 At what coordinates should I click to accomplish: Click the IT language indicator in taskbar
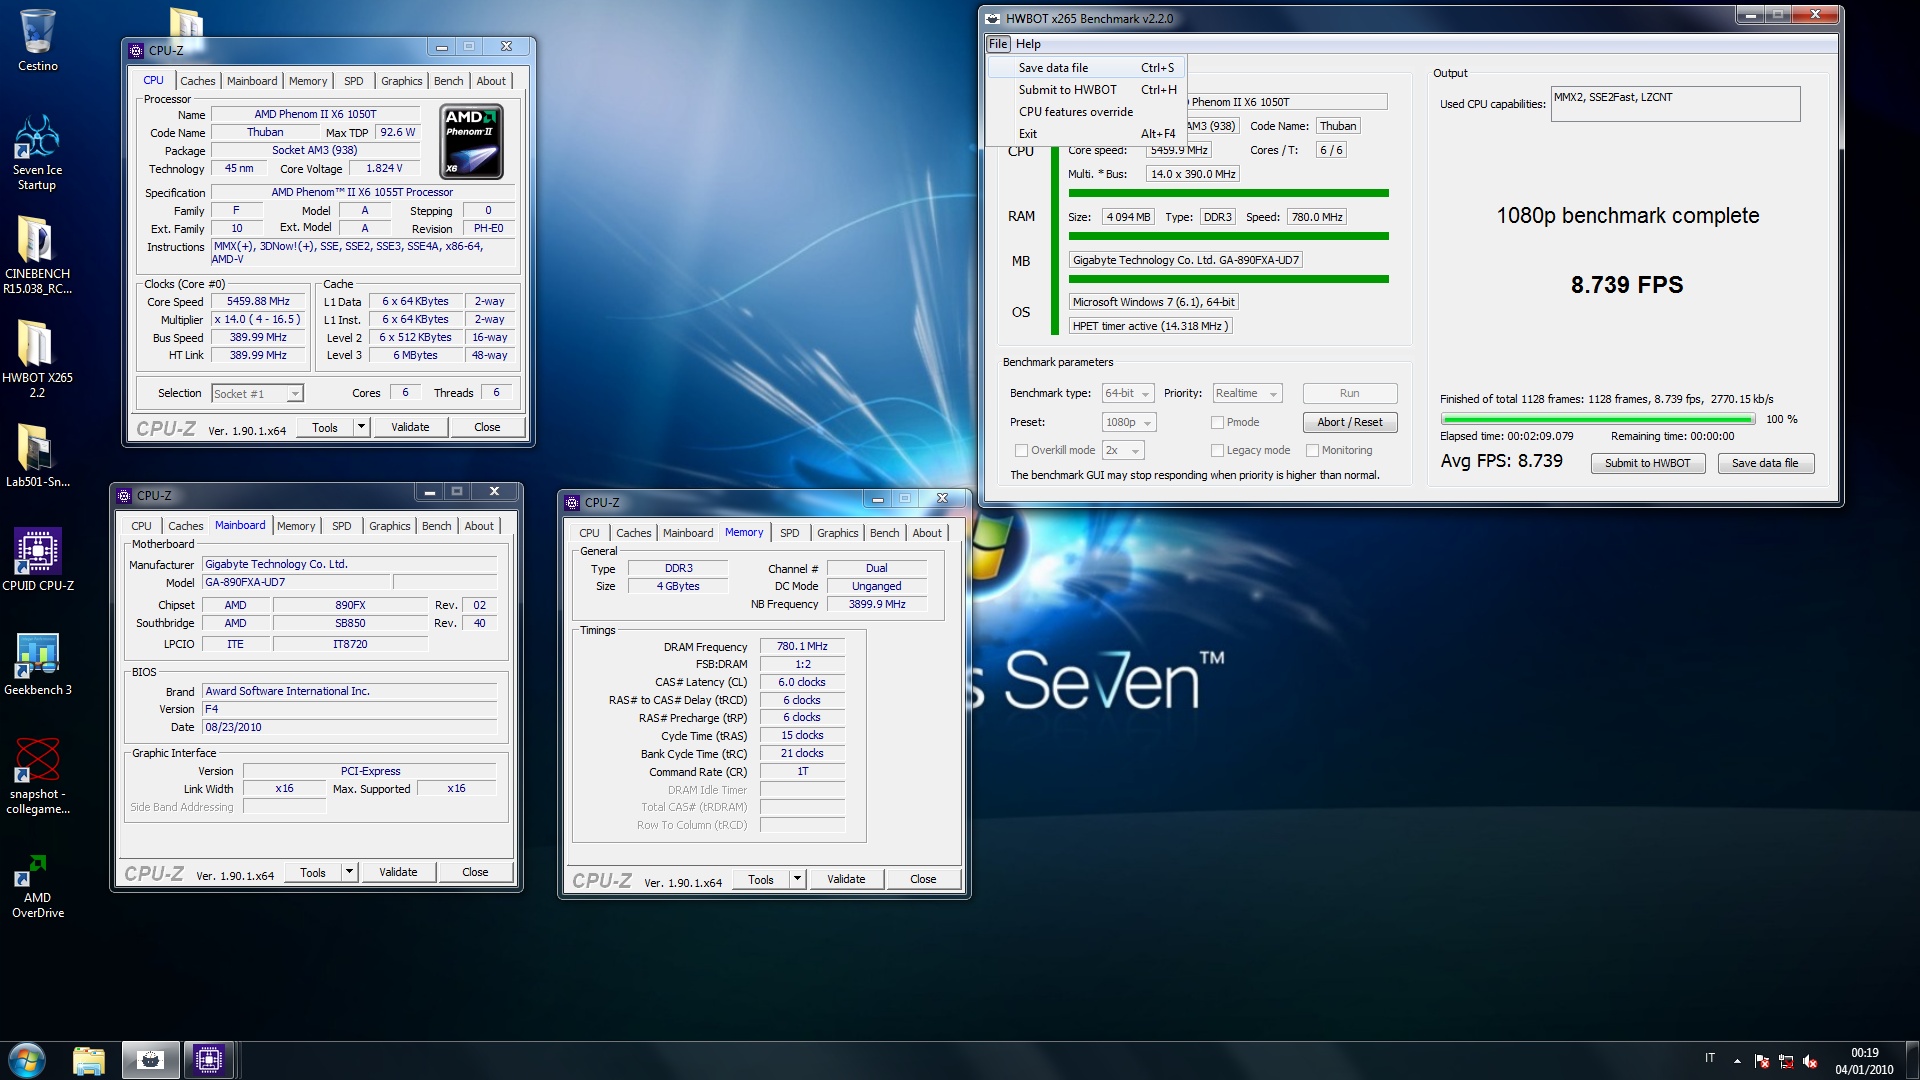pos(1709,1058)
